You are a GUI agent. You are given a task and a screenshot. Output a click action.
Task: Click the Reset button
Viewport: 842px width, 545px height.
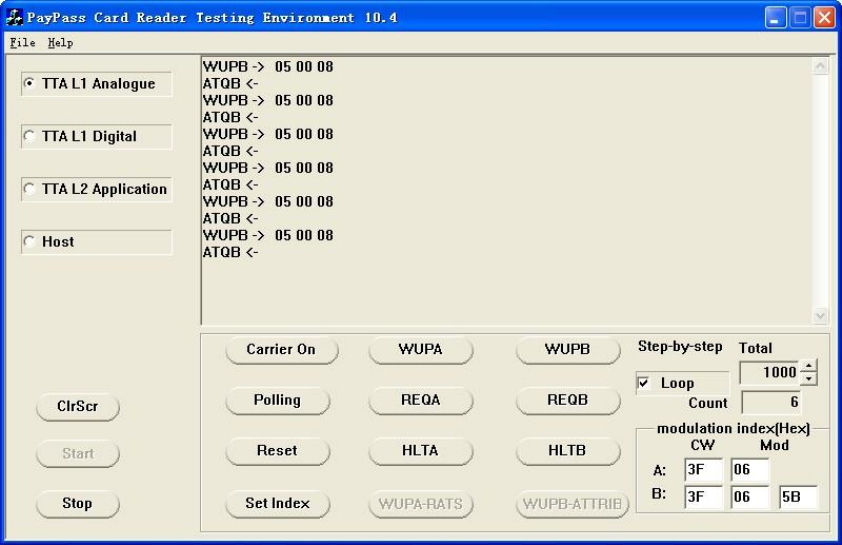tap(278, 450)
